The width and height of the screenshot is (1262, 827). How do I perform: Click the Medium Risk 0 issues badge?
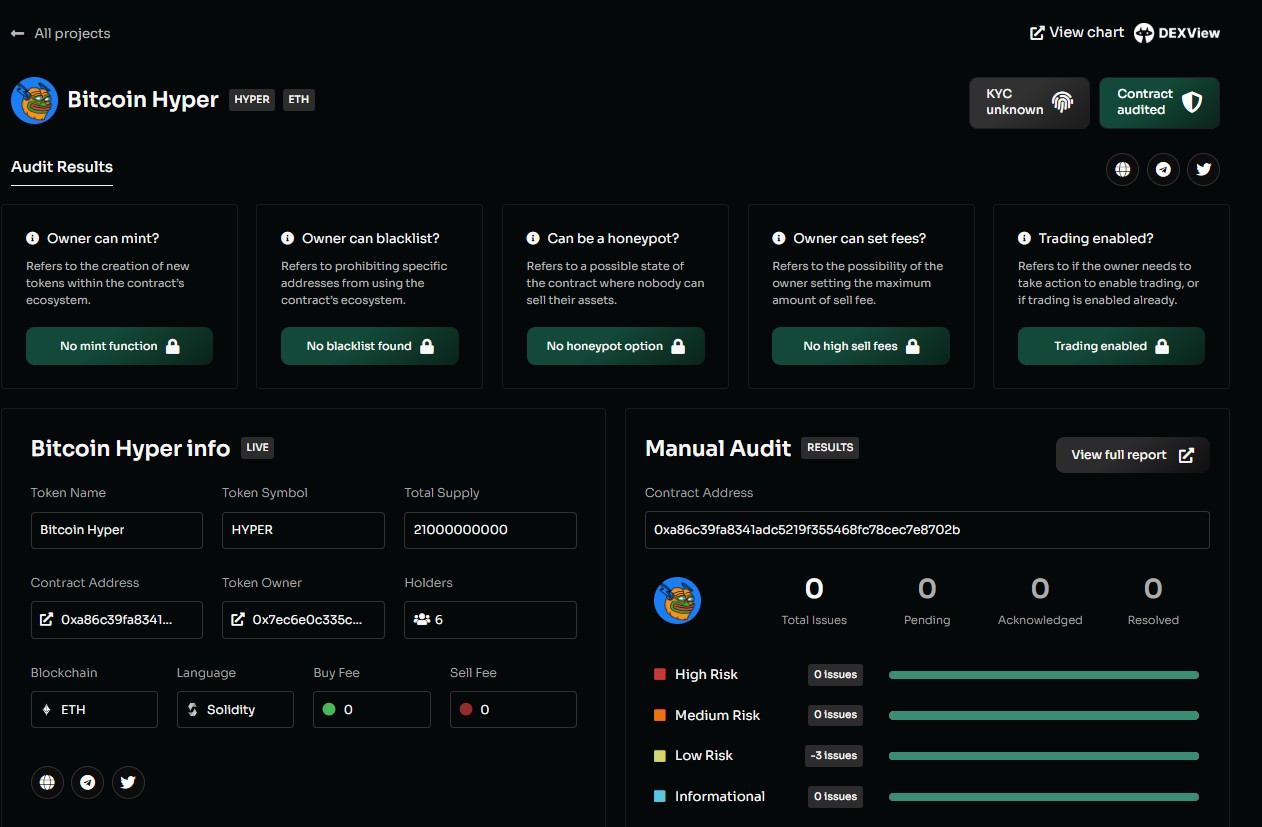(835, 715)
